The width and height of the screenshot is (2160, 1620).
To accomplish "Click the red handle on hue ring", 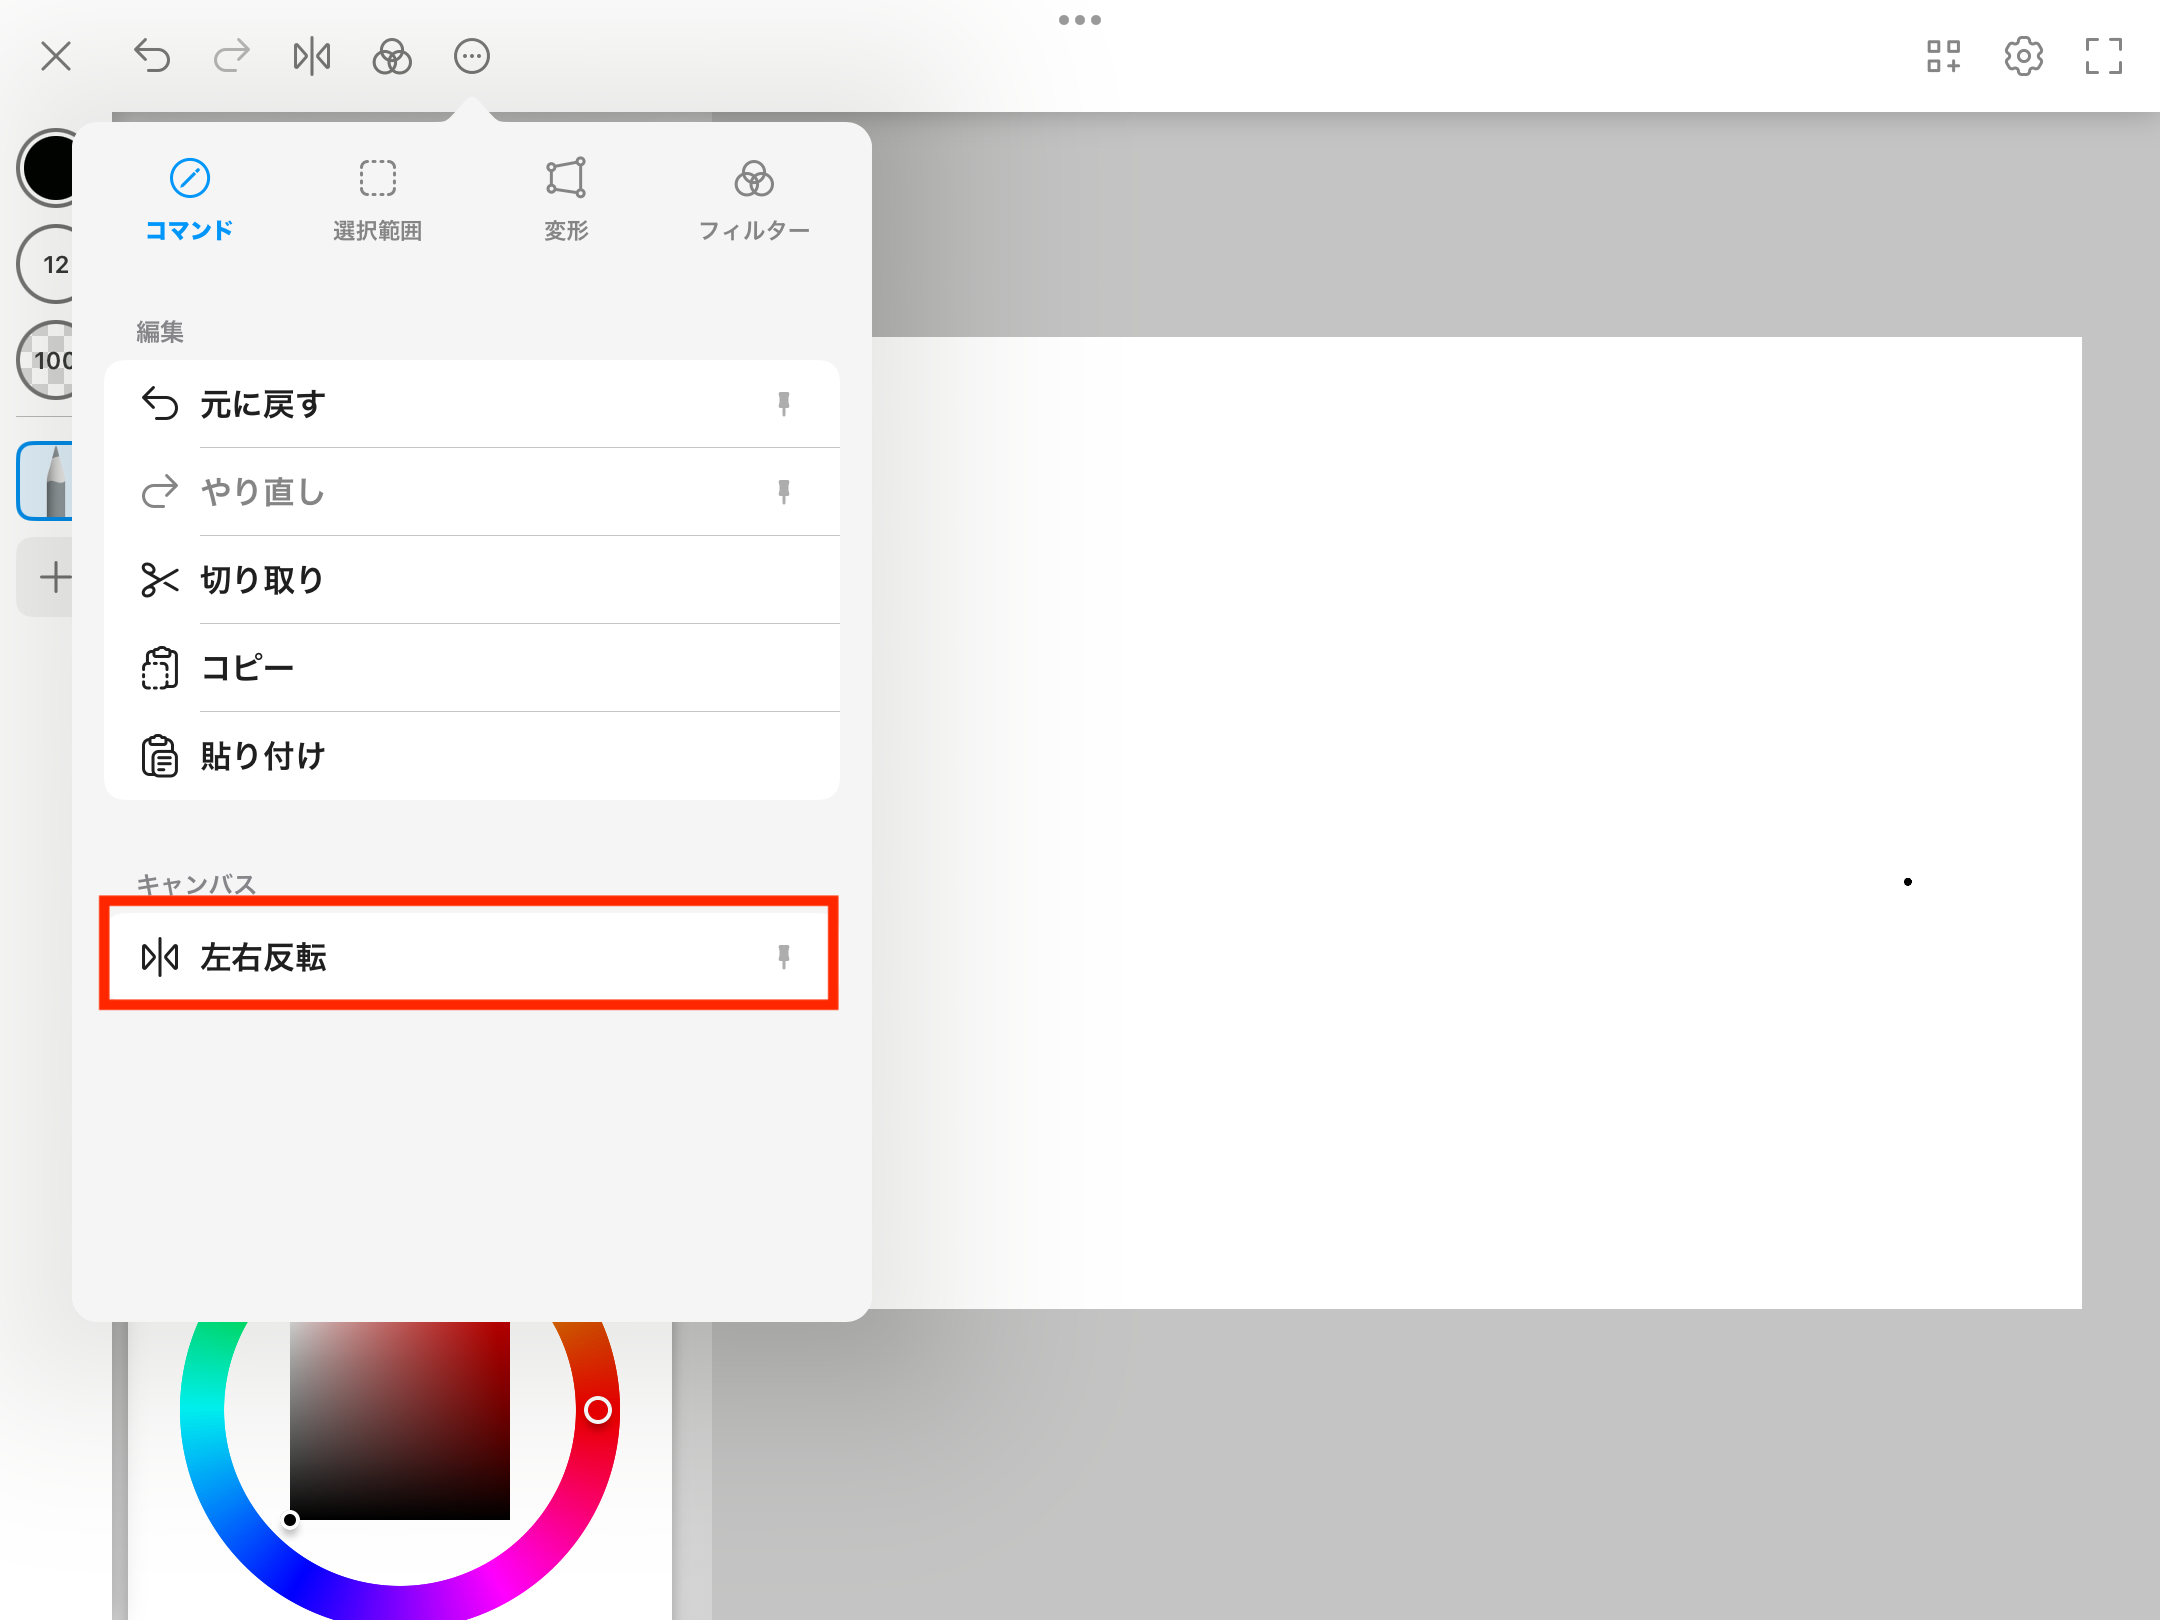I will [598, 1410].
